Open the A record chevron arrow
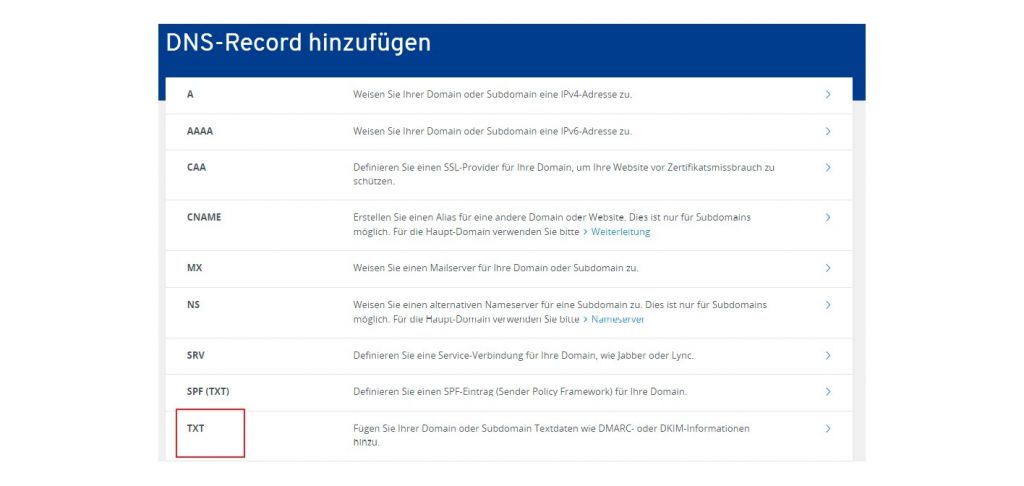1024x486 pixels. [x=827, y=94]
